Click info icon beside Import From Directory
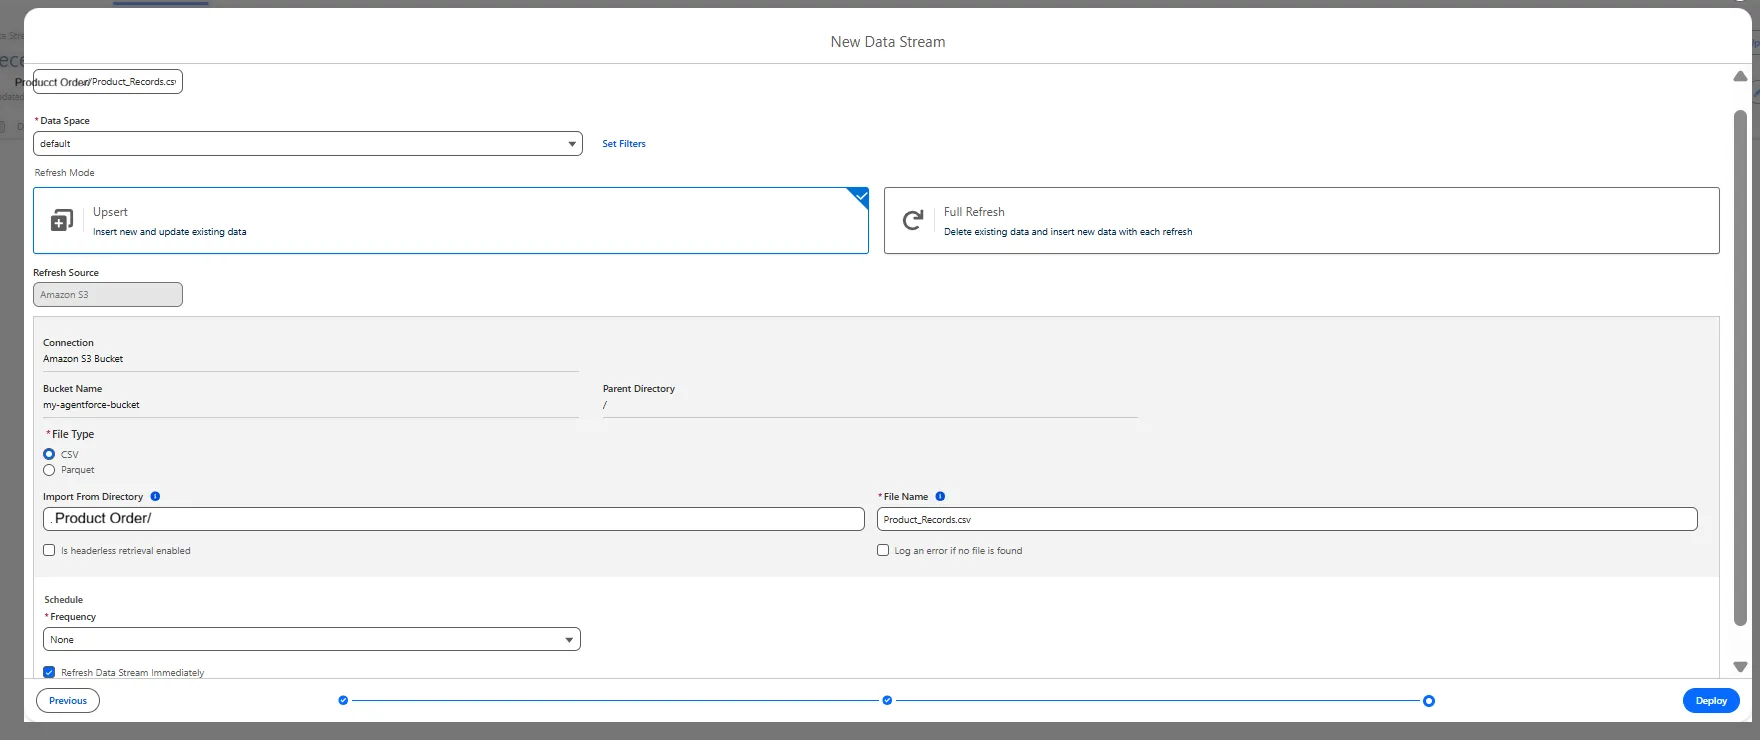 tap(155, 496)
